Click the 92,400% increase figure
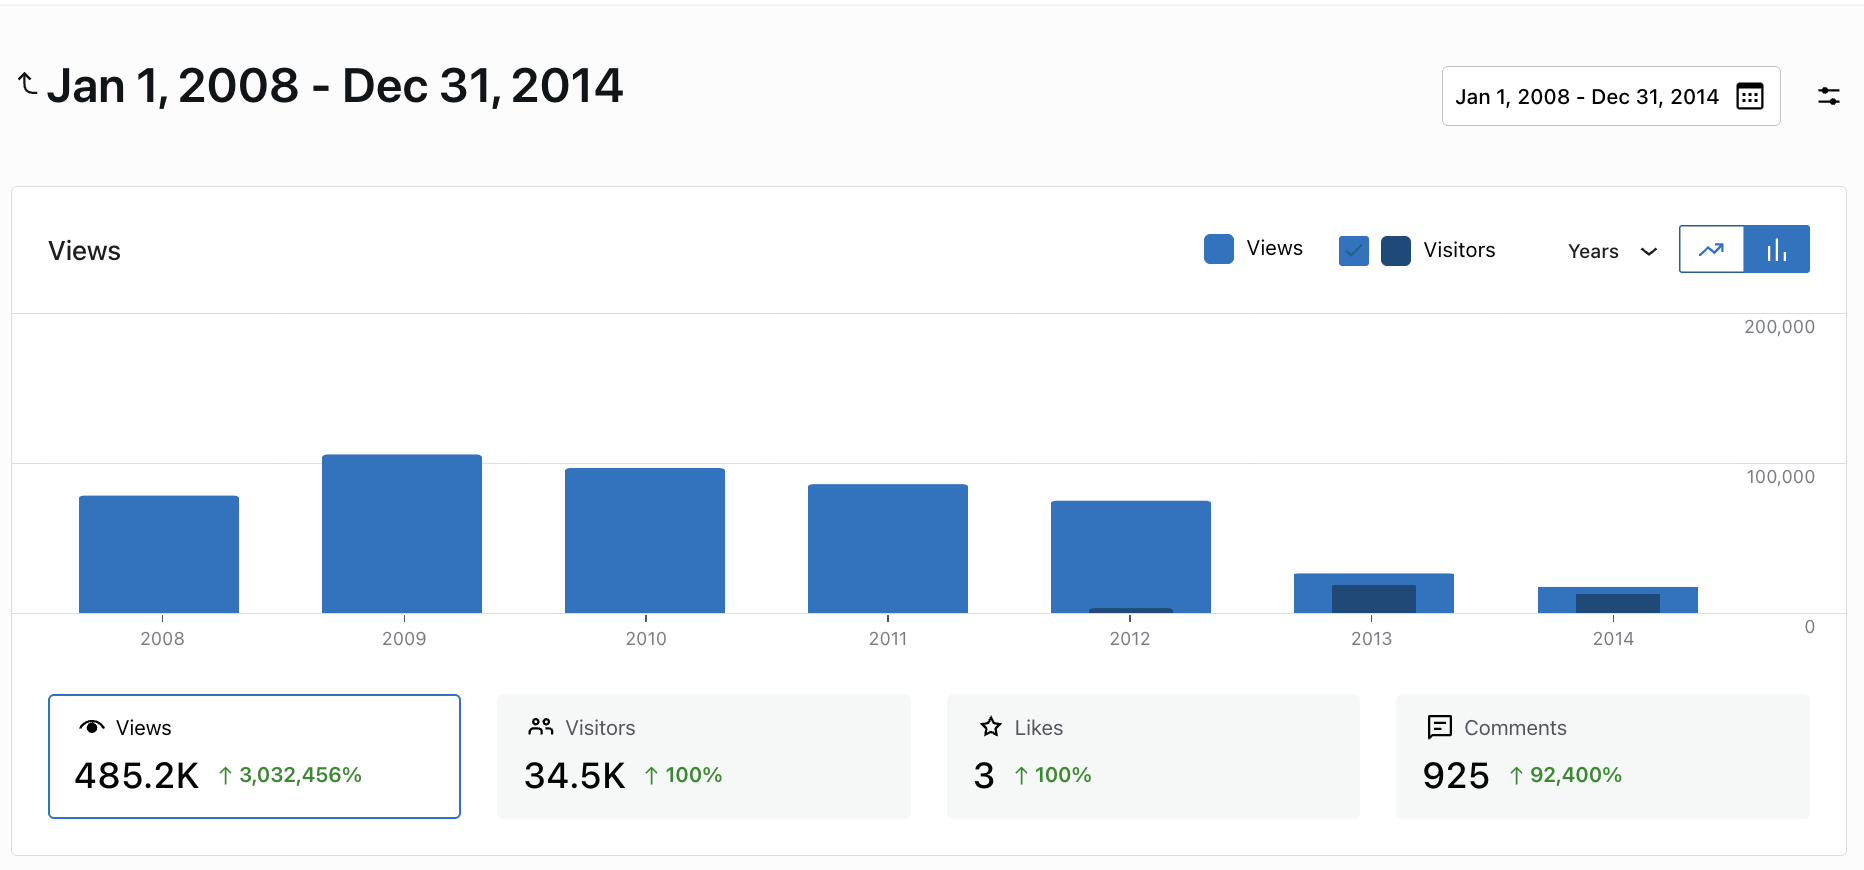 (1575, 775)
